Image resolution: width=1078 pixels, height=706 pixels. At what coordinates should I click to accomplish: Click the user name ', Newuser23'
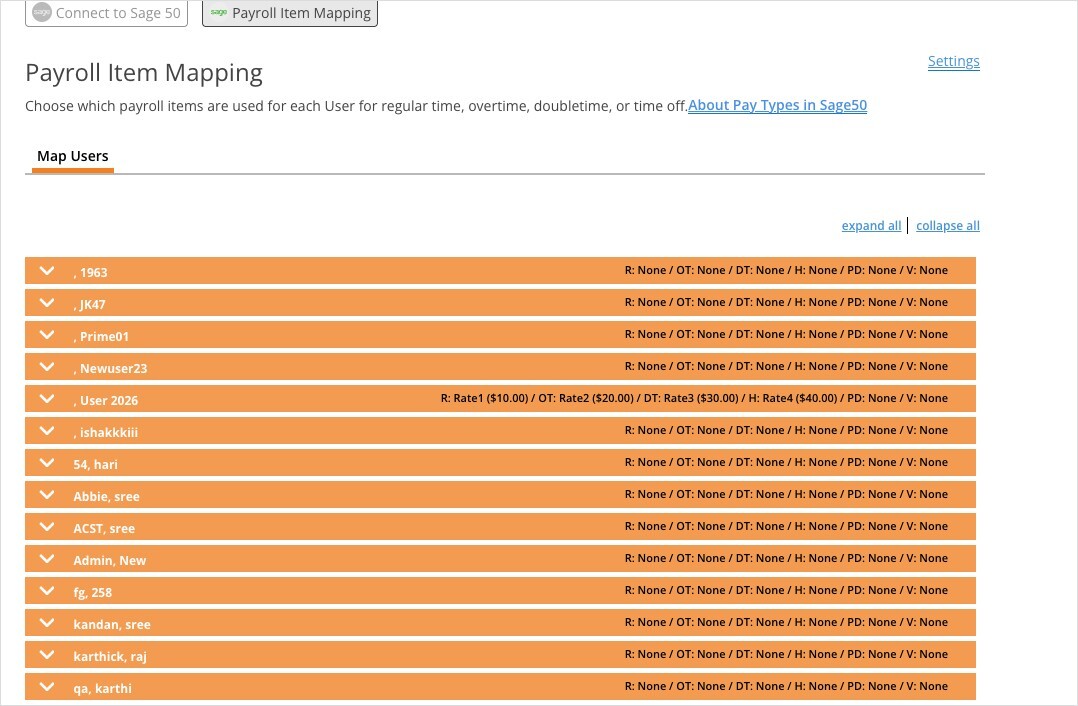click(111, 368)
